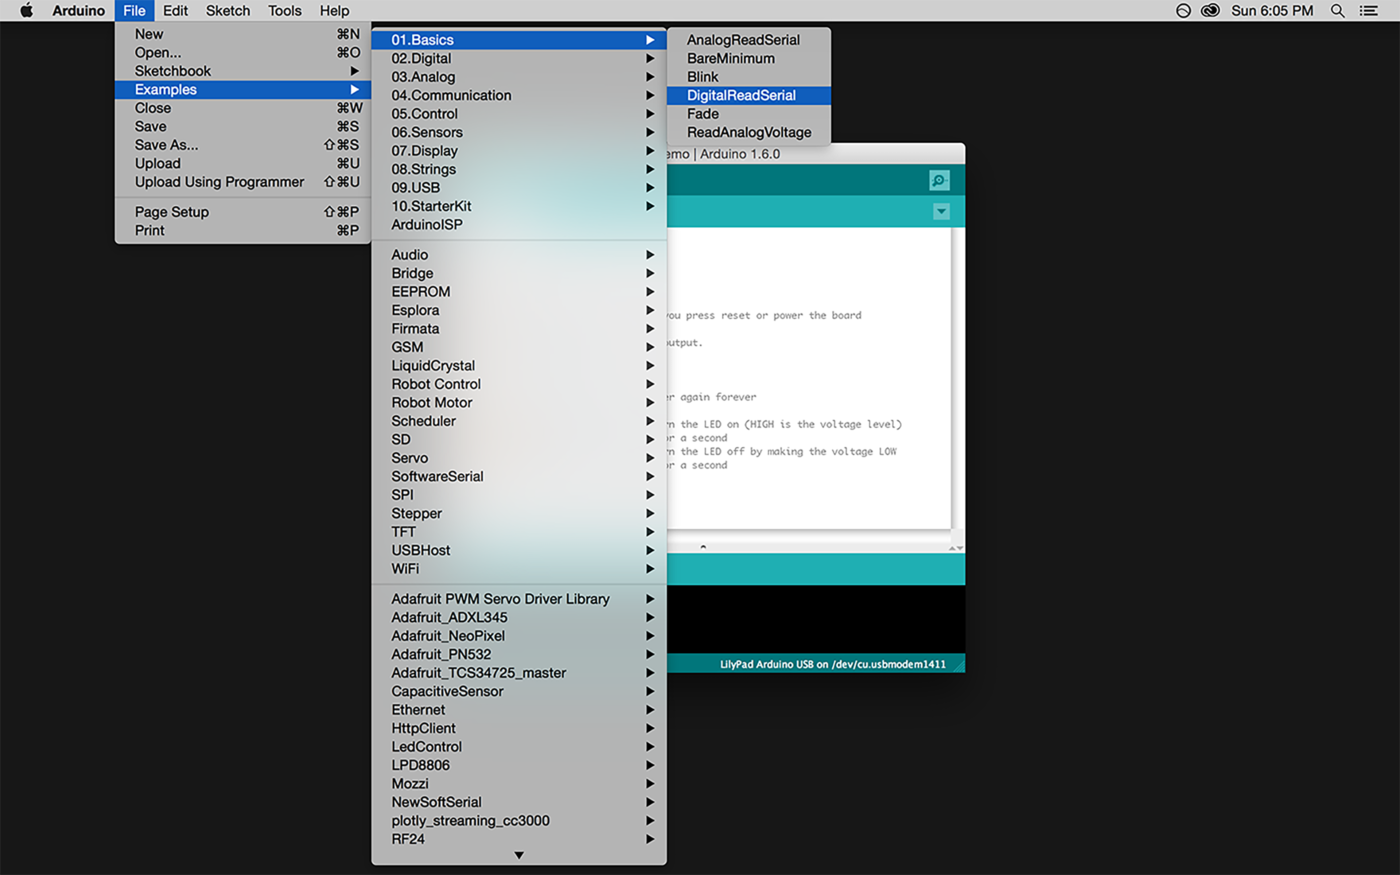The width and height of the screenshot is (1400, 875).
Task: Select Upload Using Programmer
Action: 243,182
